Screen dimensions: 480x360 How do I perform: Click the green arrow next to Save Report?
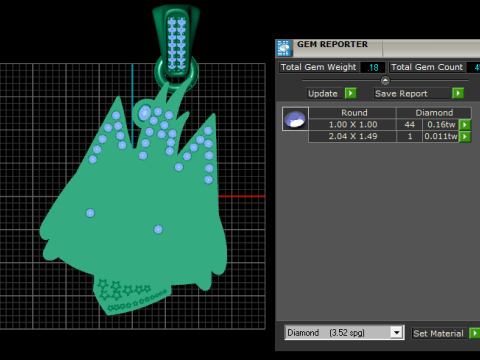pos(458,93)
